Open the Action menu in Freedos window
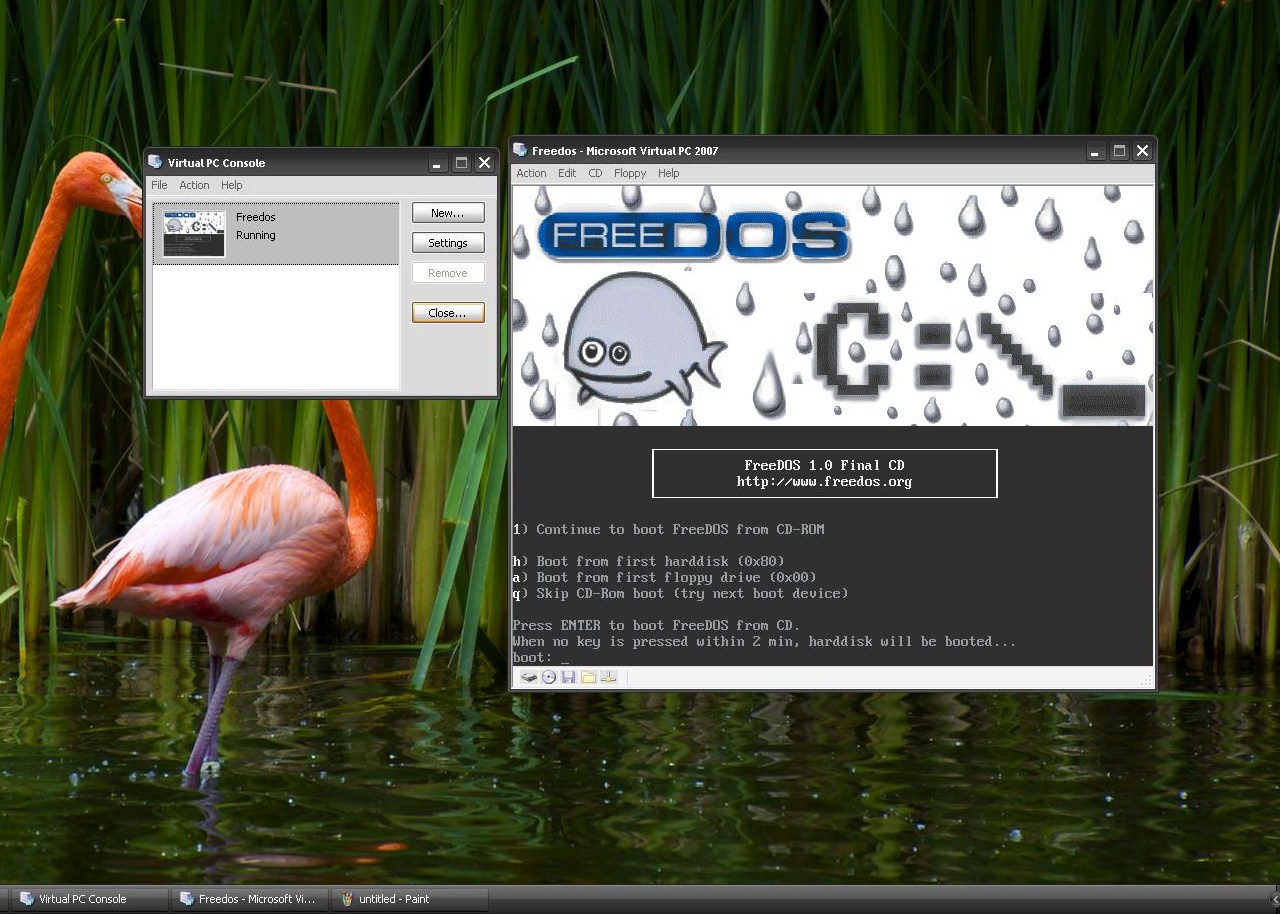1280x914 pixels. (x=531, y=173)
